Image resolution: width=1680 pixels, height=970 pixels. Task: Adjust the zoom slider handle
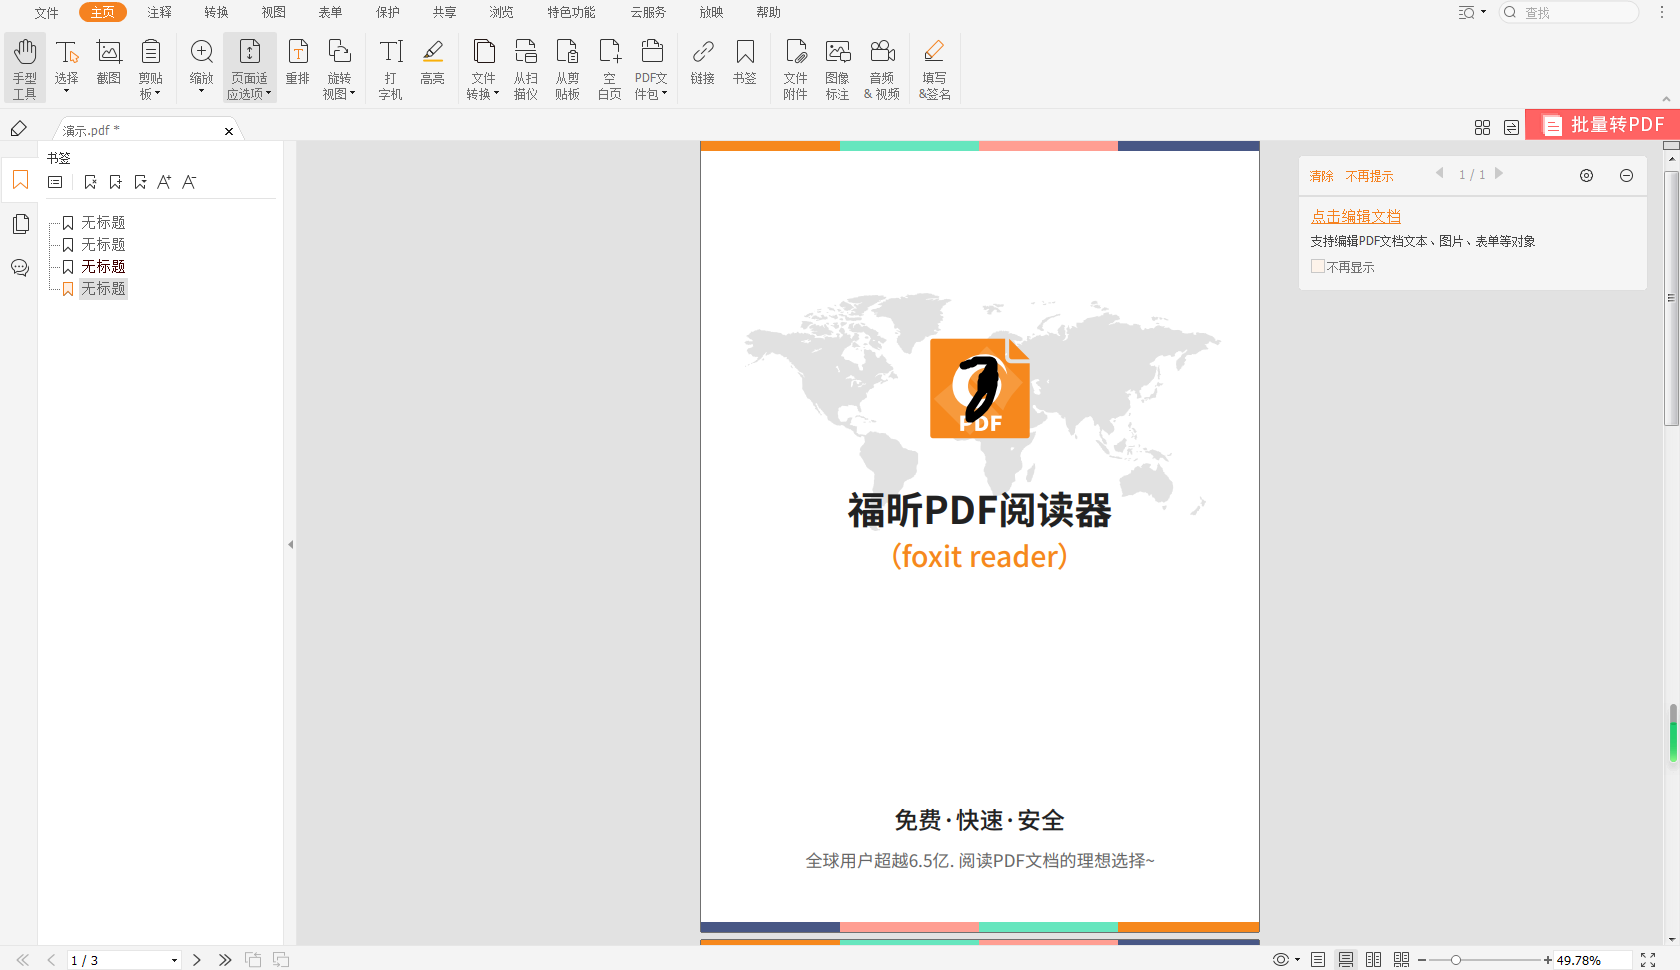1456,960
